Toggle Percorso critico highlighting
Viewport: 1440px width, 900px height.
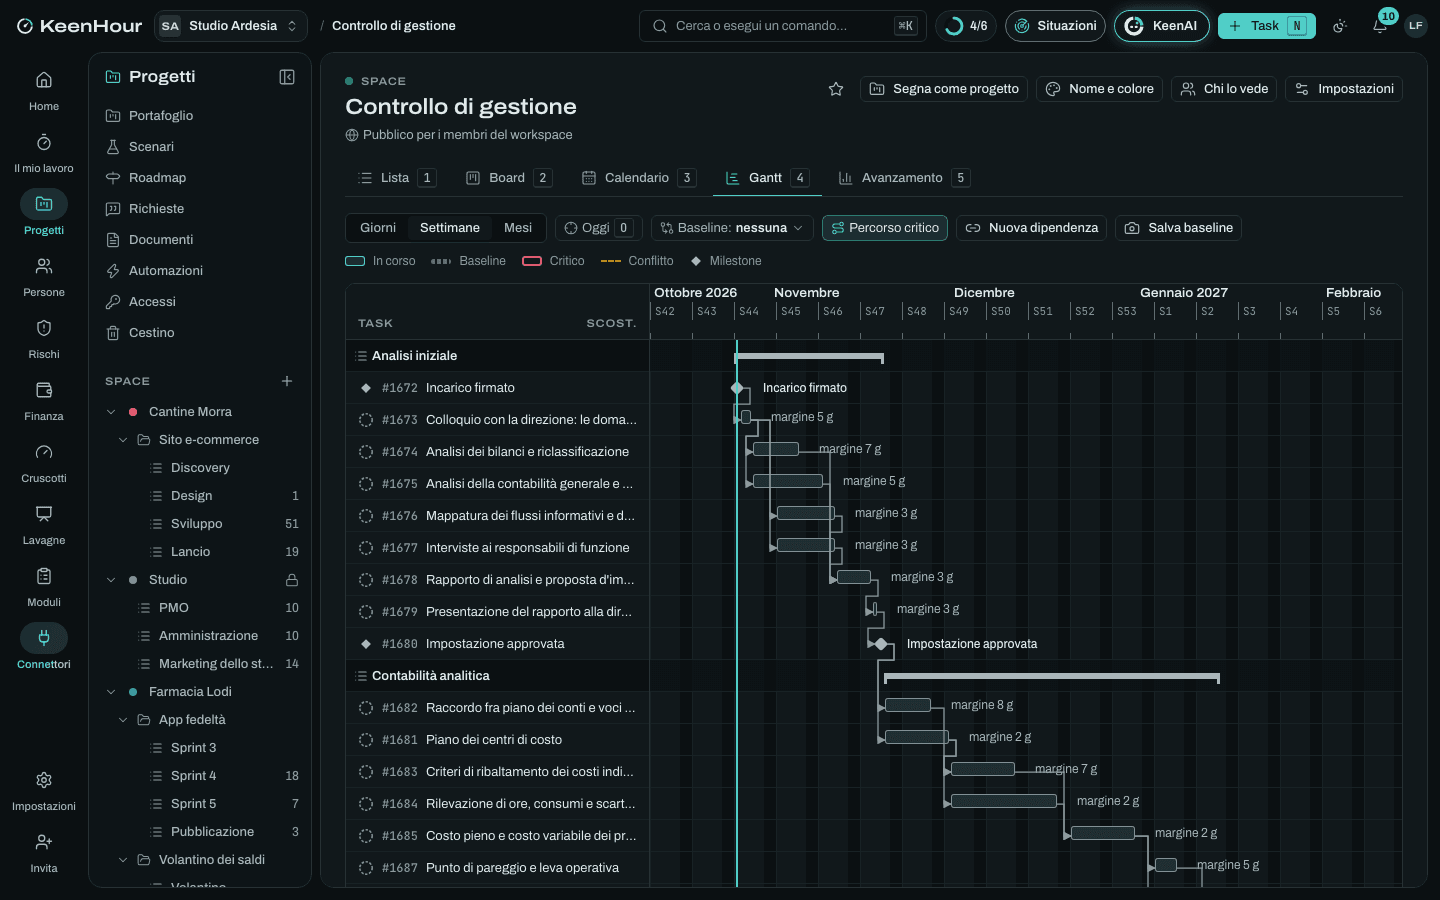coord(885,228)
